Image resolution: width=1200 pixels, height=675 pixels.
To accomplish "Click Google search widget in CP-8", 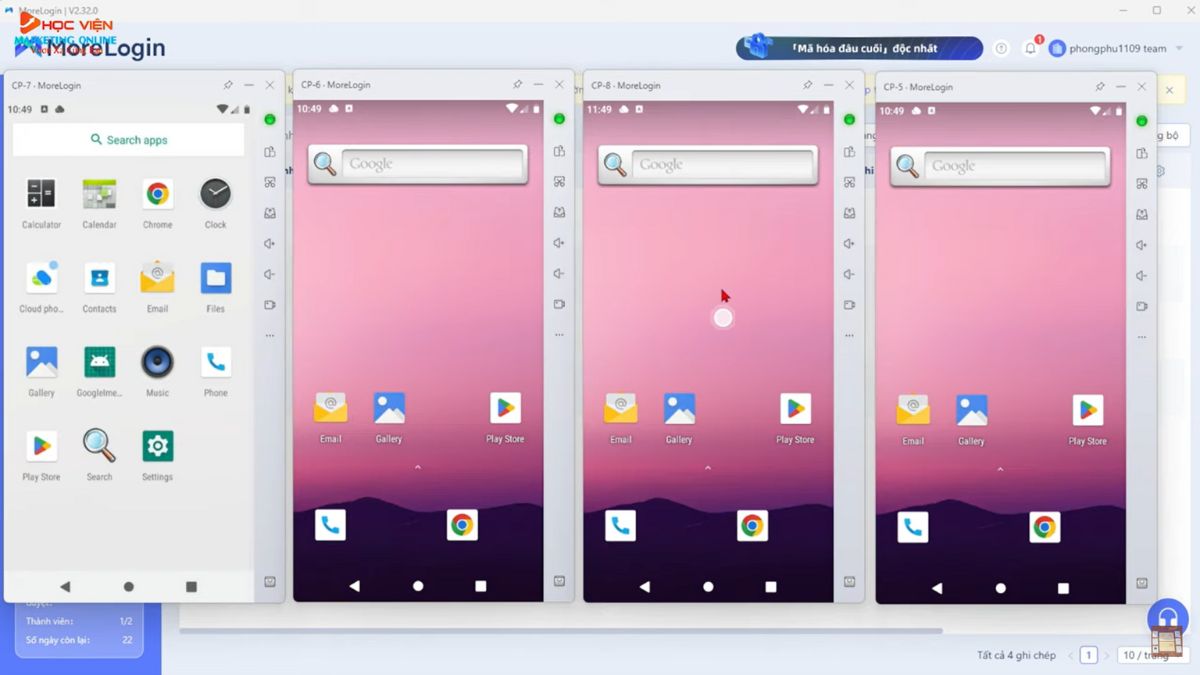I will (x=708, y=164).
